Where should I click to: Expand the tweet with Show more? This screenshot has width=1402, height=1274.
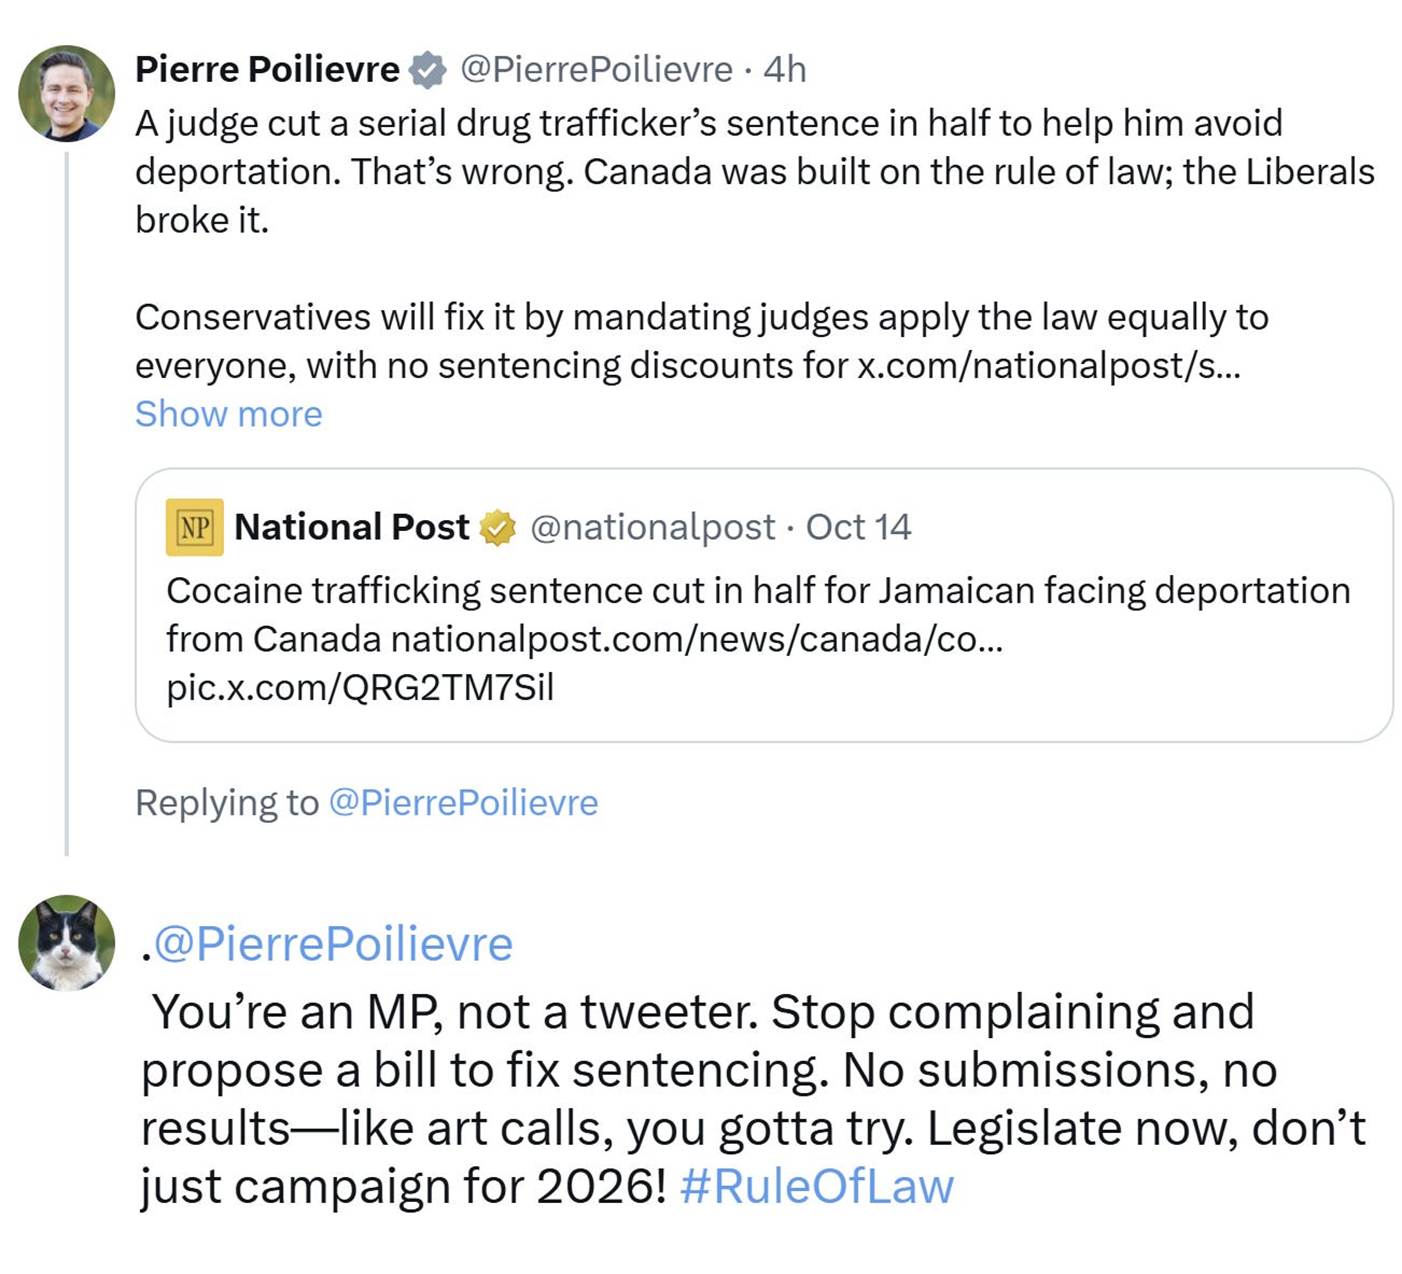(228, 414)
